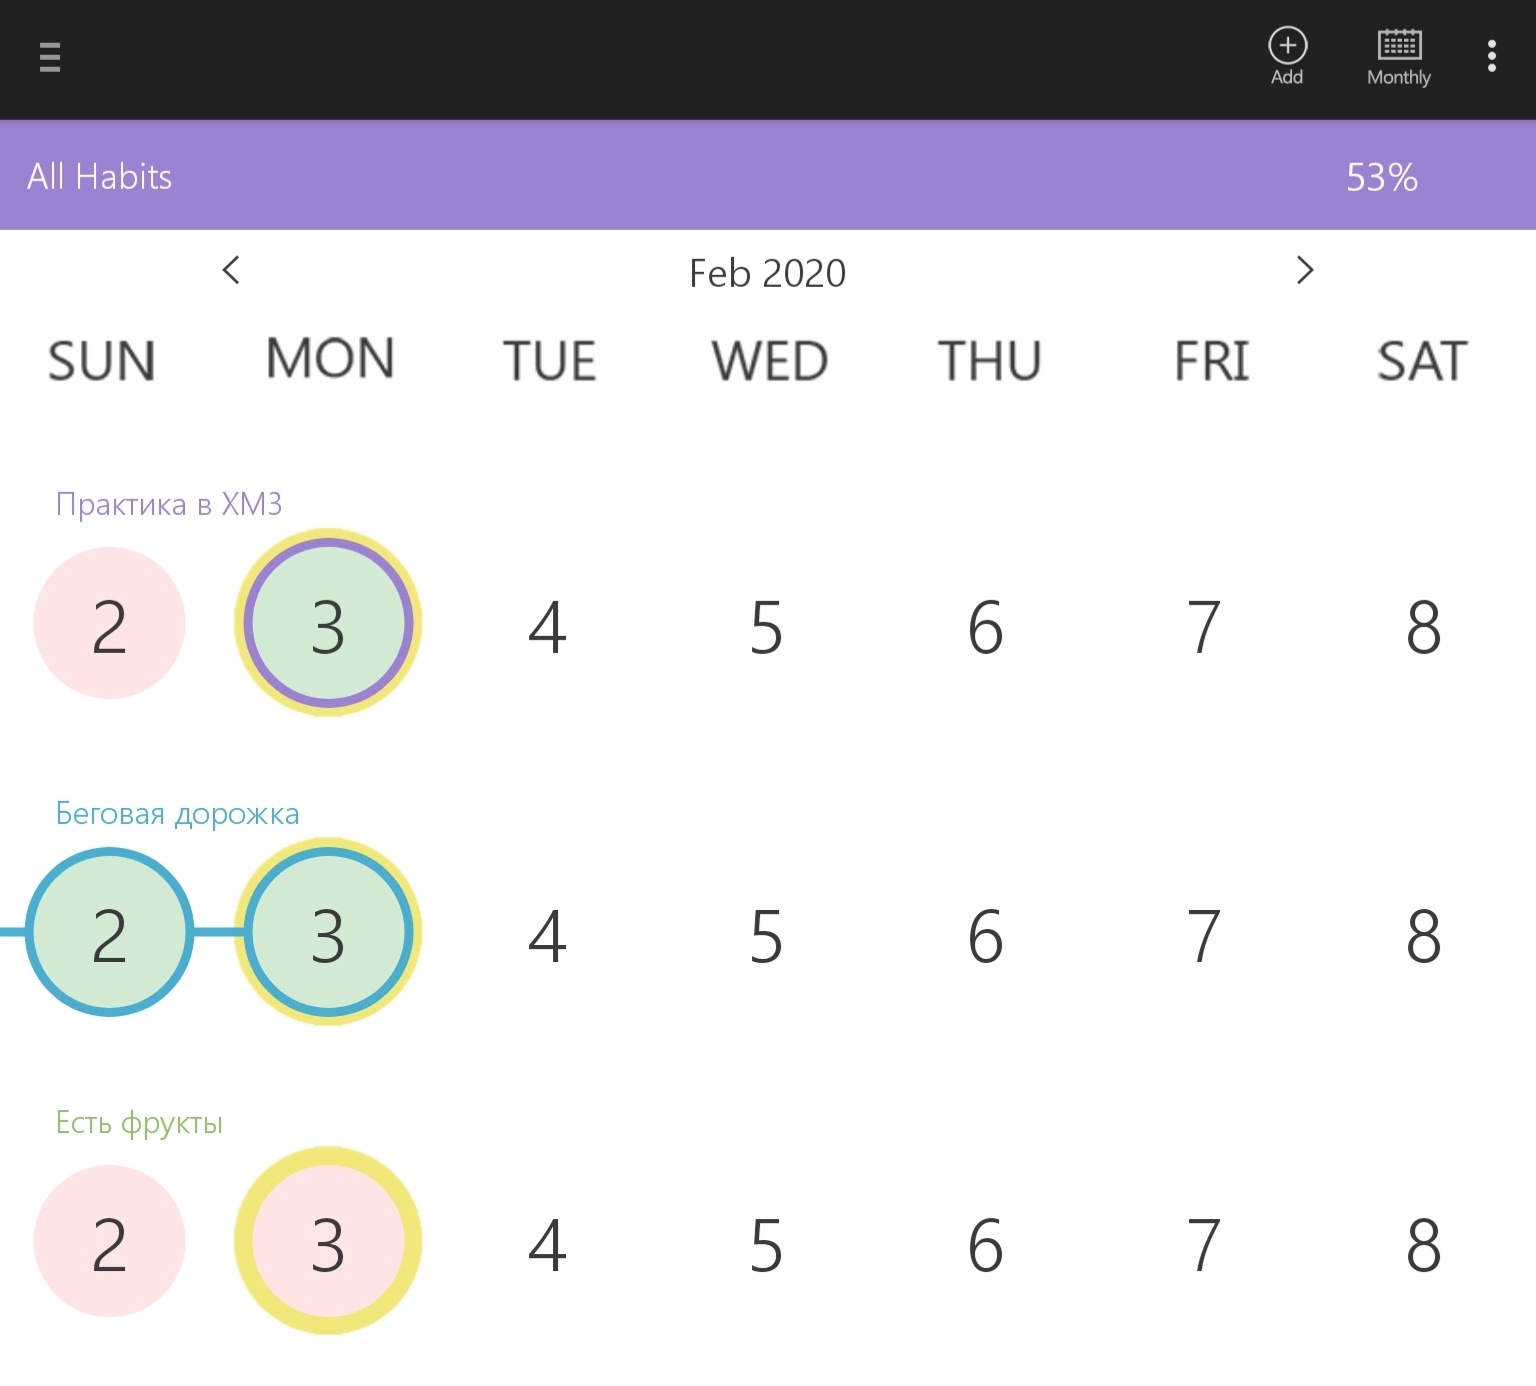Toggle day 3 for Есть фрукты

328,1242
